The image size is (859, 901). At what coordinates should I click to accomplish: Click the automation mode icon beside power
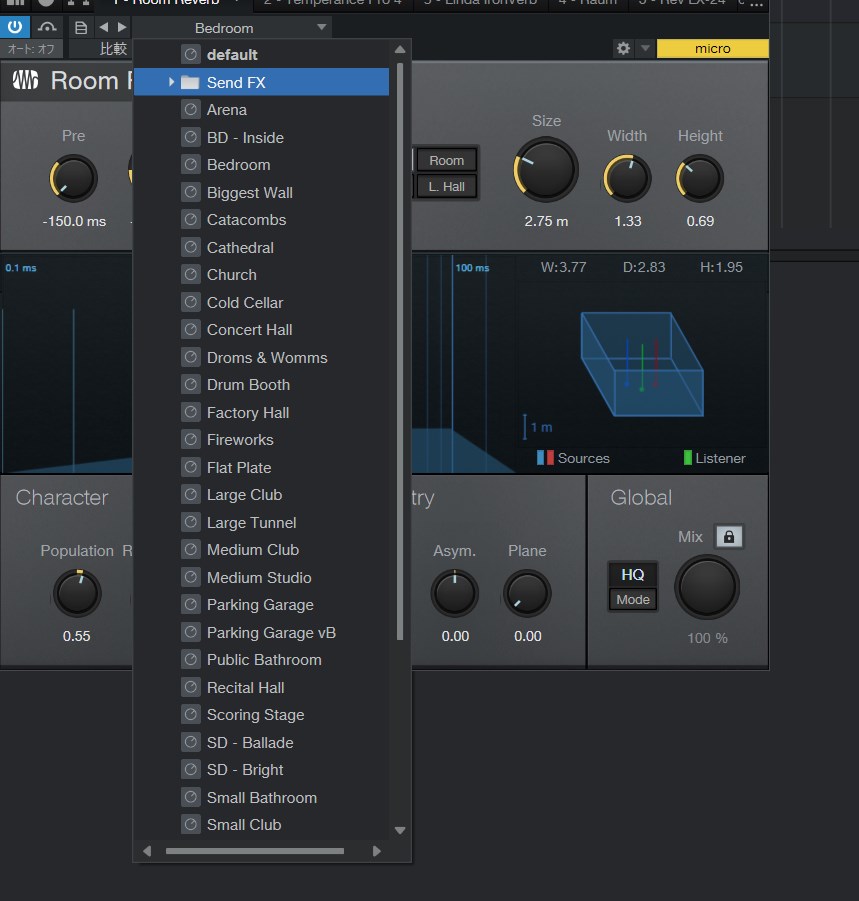point(48,27)
